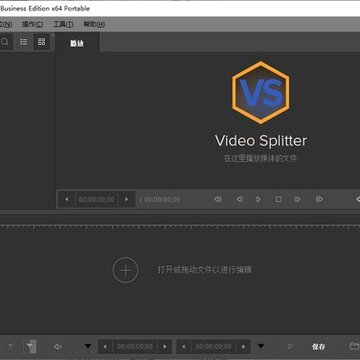Stop video playback
The width and height of the screenshot is (360, 360).
(x=278, y=199)
